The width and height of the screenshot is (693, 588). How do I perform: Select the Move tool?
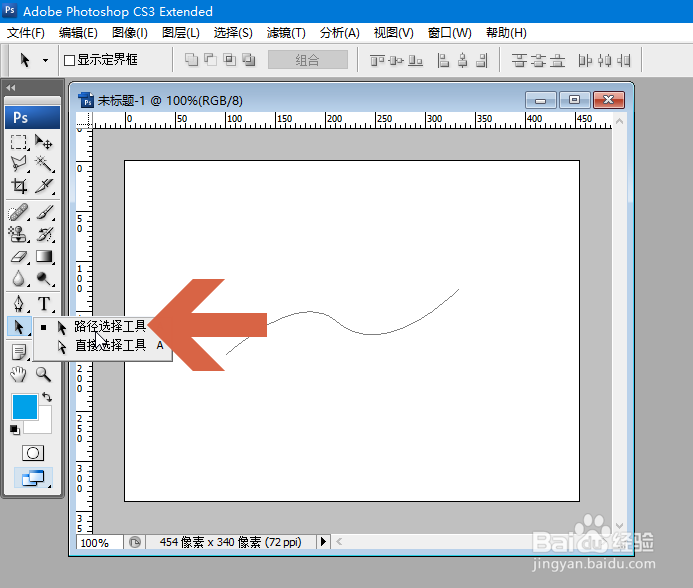[44, 142]
